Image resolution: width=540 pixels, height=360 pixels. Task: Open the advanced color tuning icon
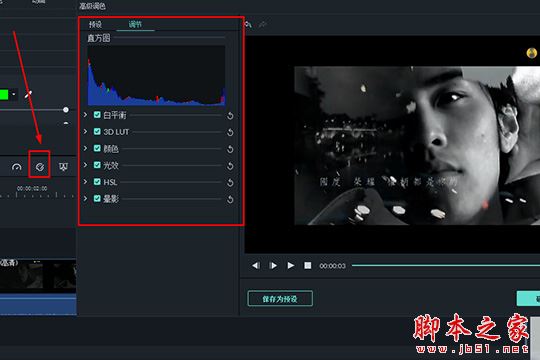(x=40, y=167)
